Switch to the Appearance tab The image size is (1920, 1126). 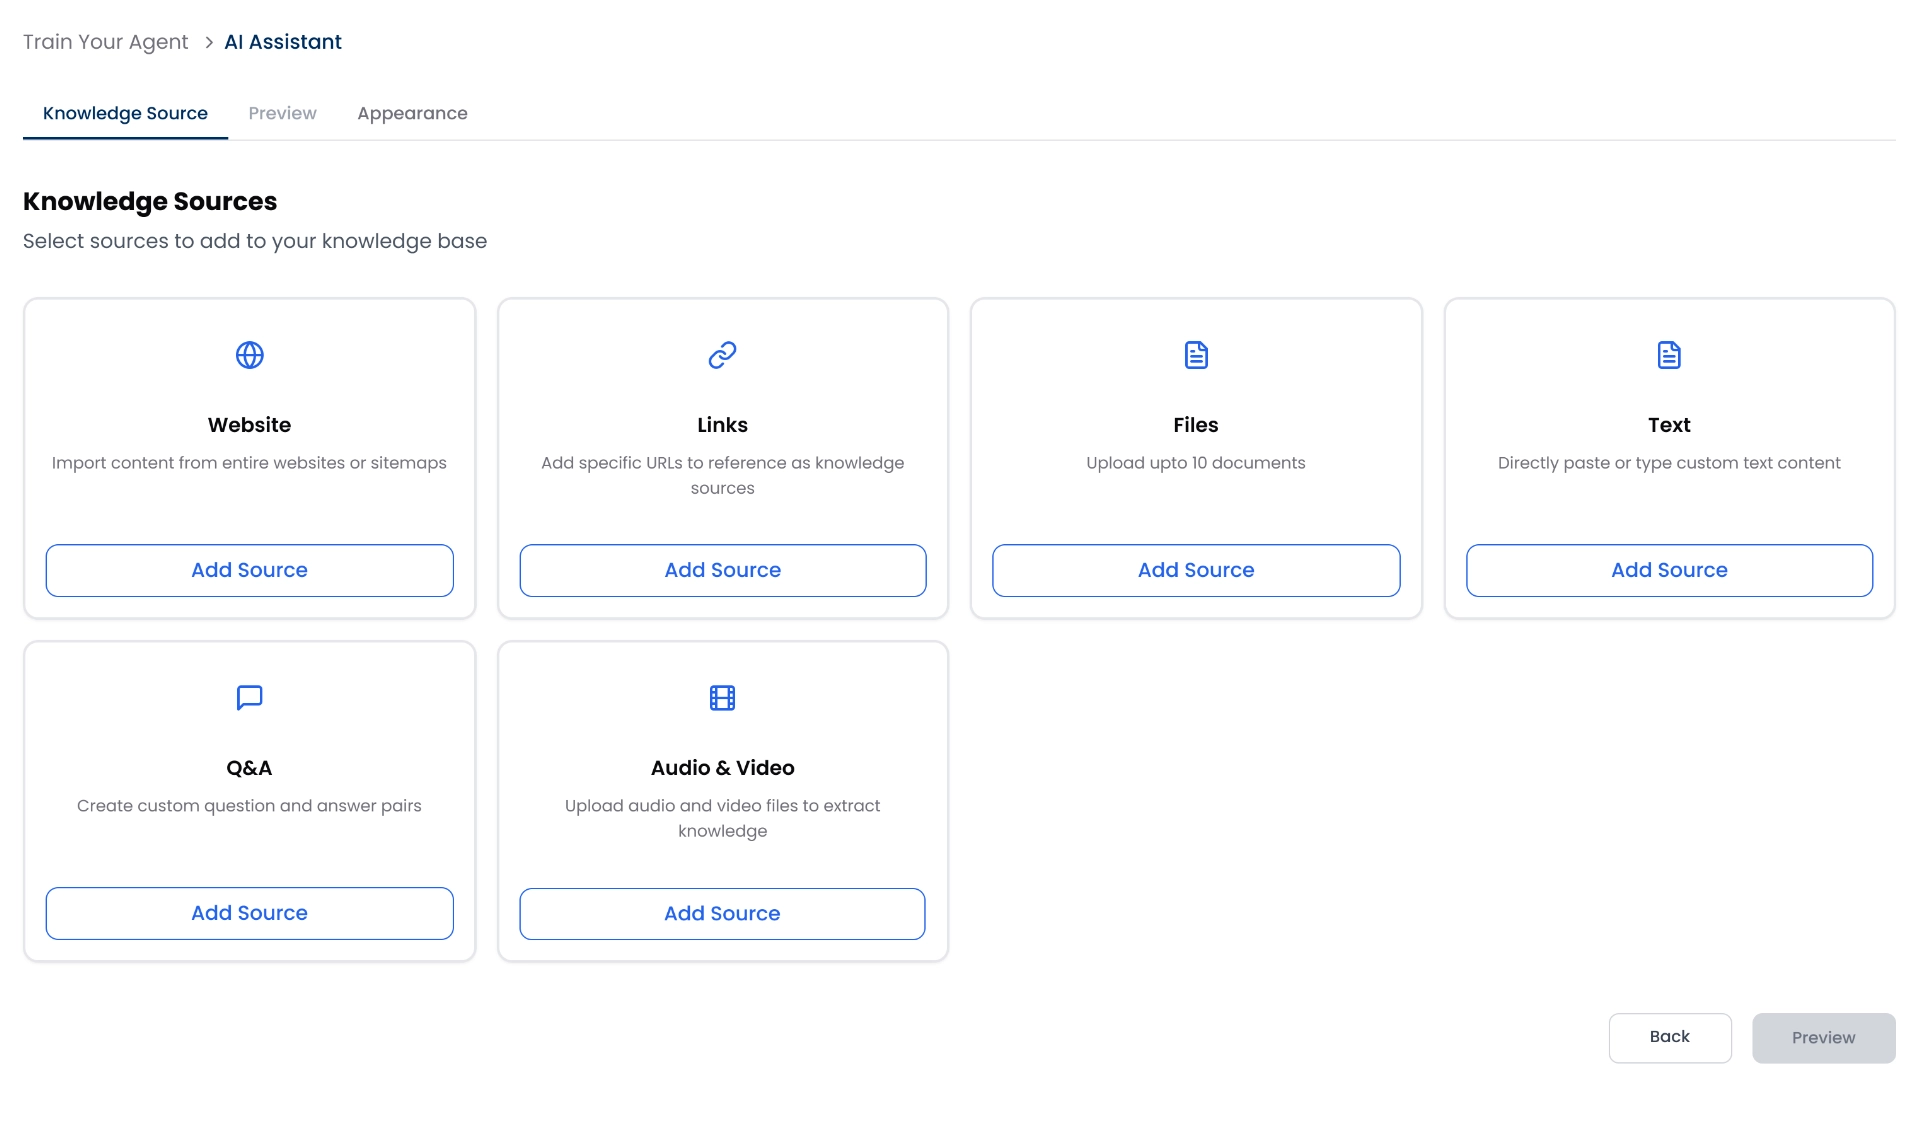412,113
